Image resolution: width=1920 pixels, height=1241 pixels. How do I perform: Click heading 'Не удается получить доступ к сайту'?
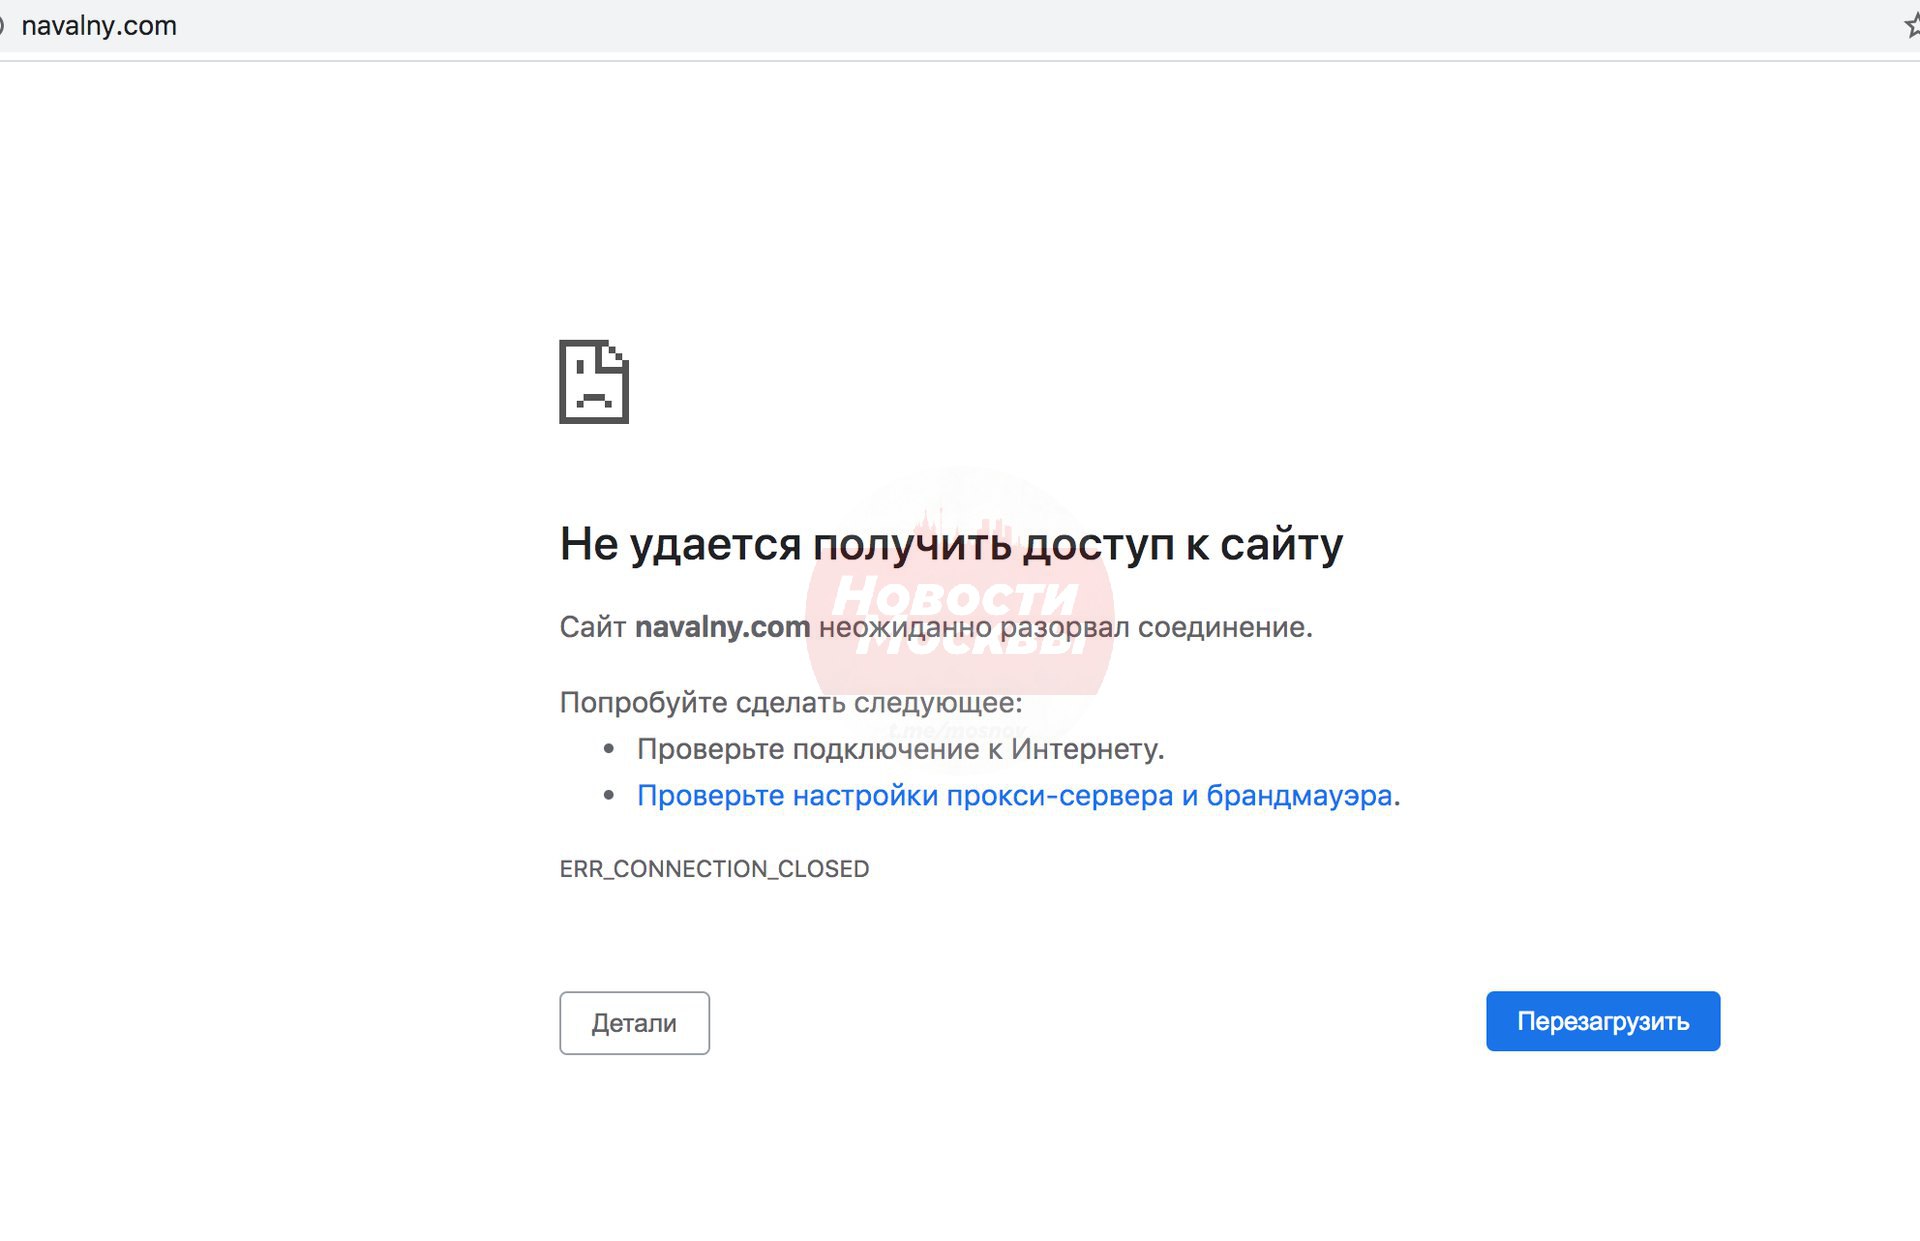(x=951, y=544)
